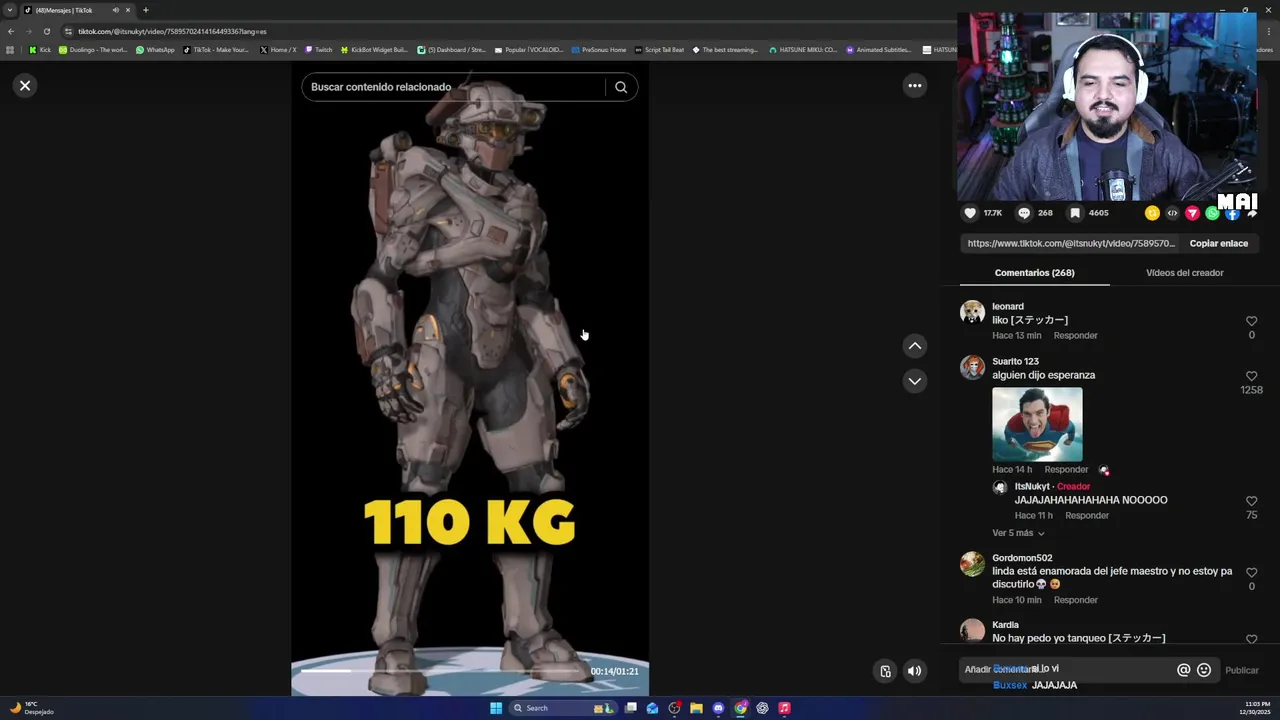Open the Script Tail Beat bookmark

[659, 49]
